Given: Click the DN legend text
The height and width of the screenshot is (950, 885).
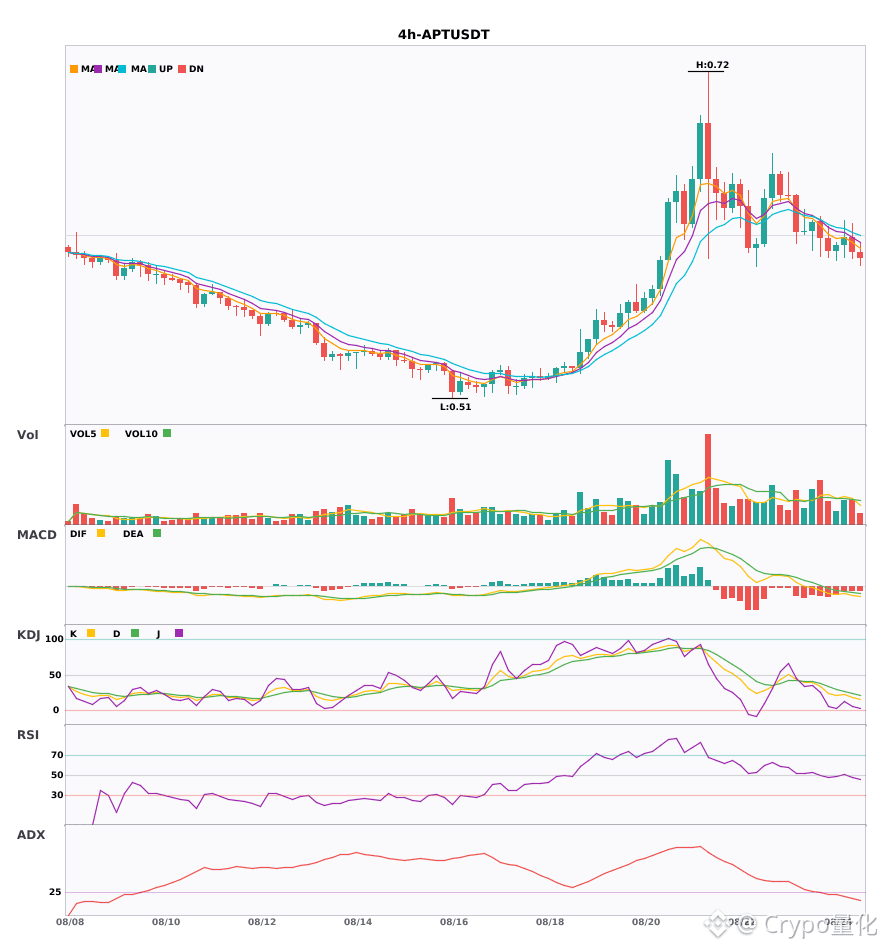Looking at the screenshot, I should pyautogui.click(x=196, y=69).
